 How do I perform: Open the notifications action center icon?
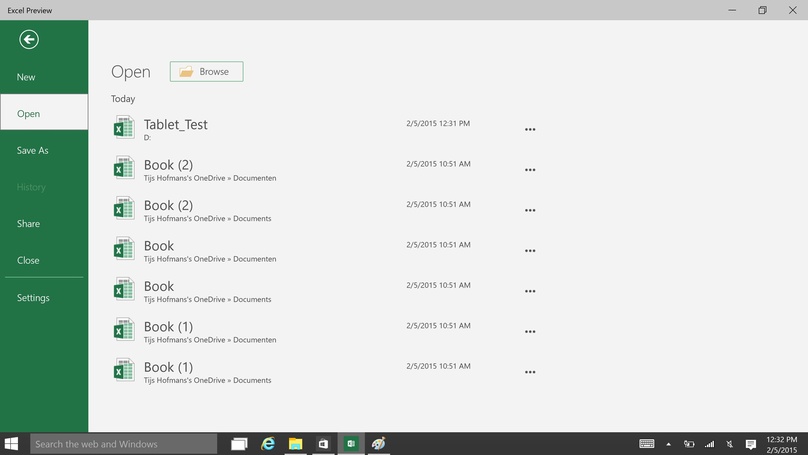tap(751, 444)
